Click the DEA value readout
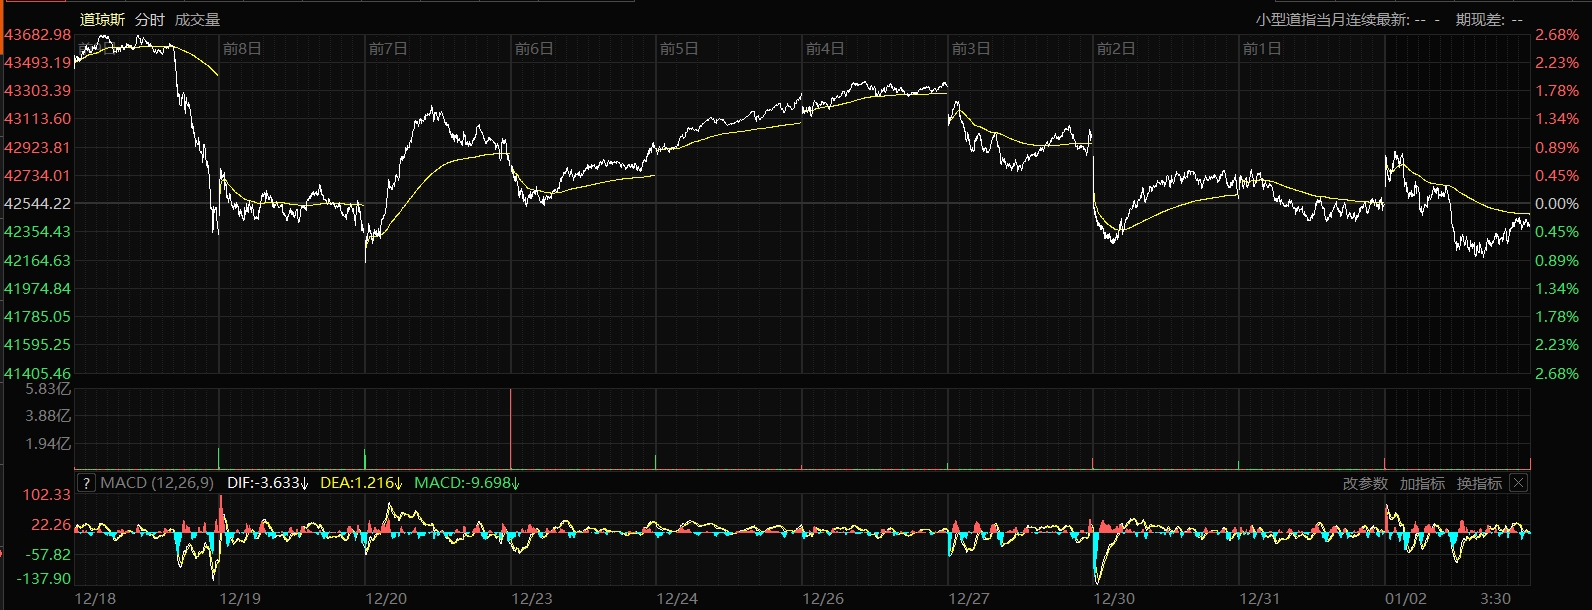 click(360, 483)
